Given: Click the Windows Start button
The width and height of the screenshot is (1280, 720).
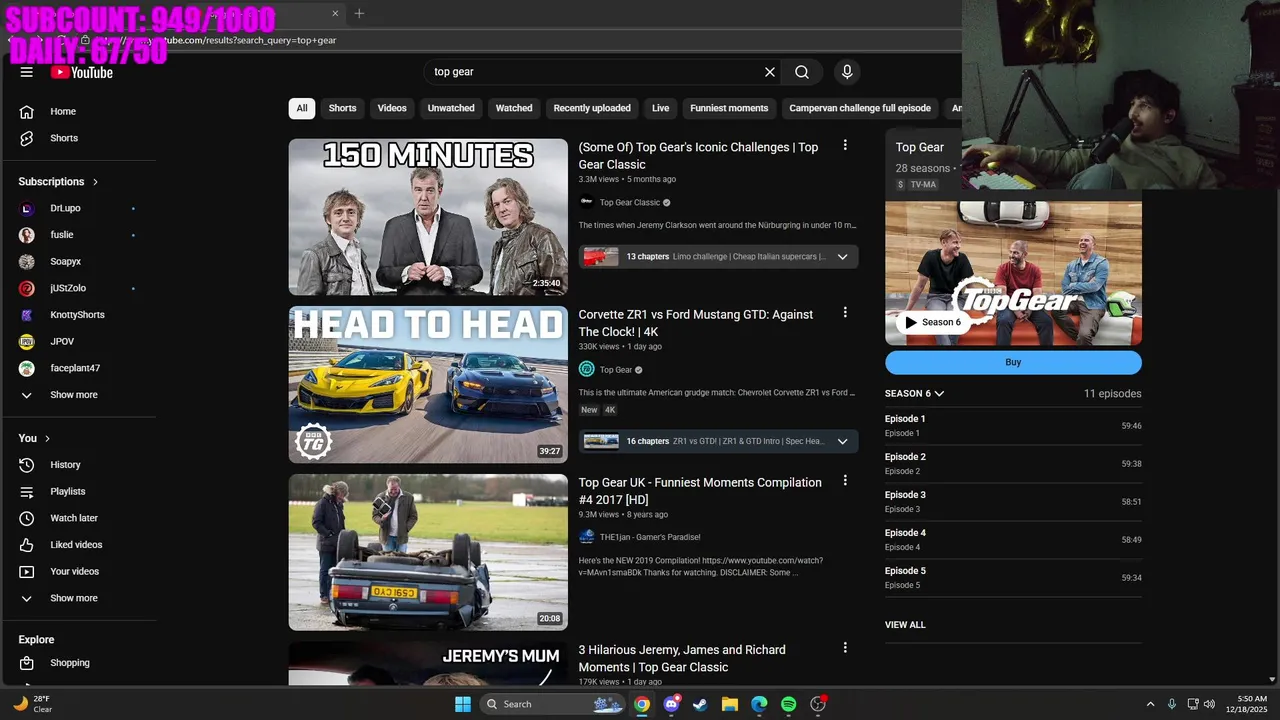Looking at the screenshot, I should 462,704.
